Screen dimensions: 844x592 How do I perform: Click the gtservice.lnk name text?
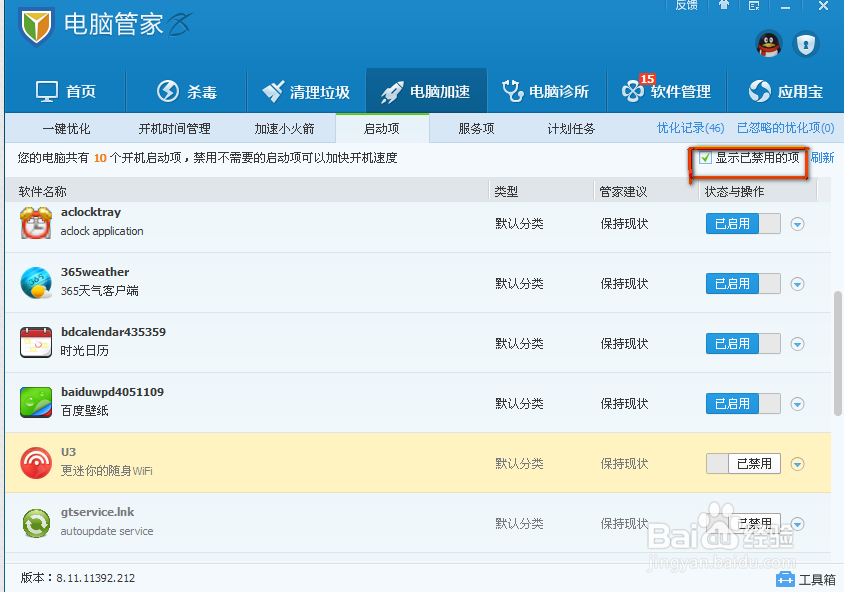click(97, 512)
